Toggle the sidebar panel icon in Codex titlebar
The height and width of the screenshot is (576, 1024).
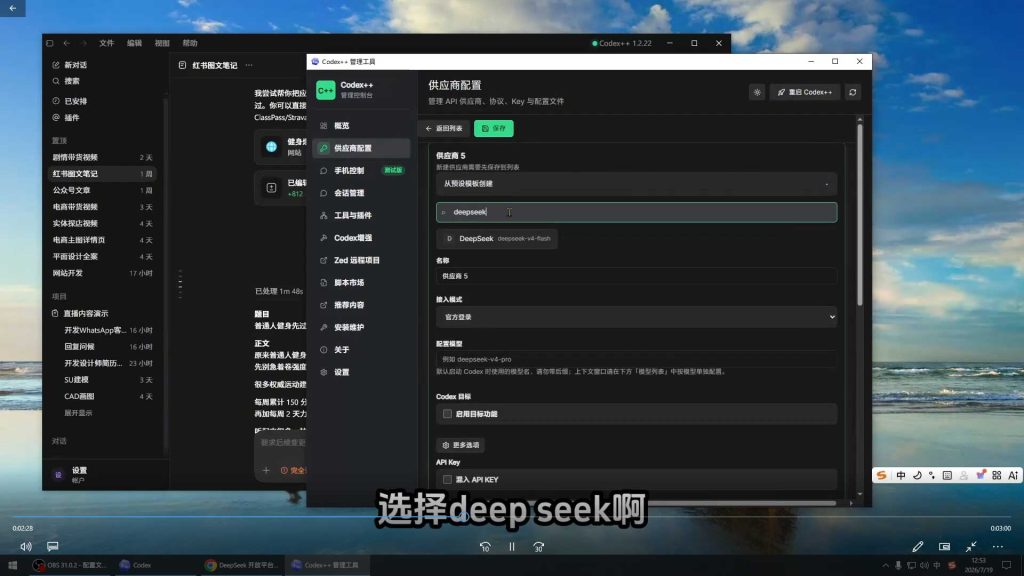coord(50,43)
